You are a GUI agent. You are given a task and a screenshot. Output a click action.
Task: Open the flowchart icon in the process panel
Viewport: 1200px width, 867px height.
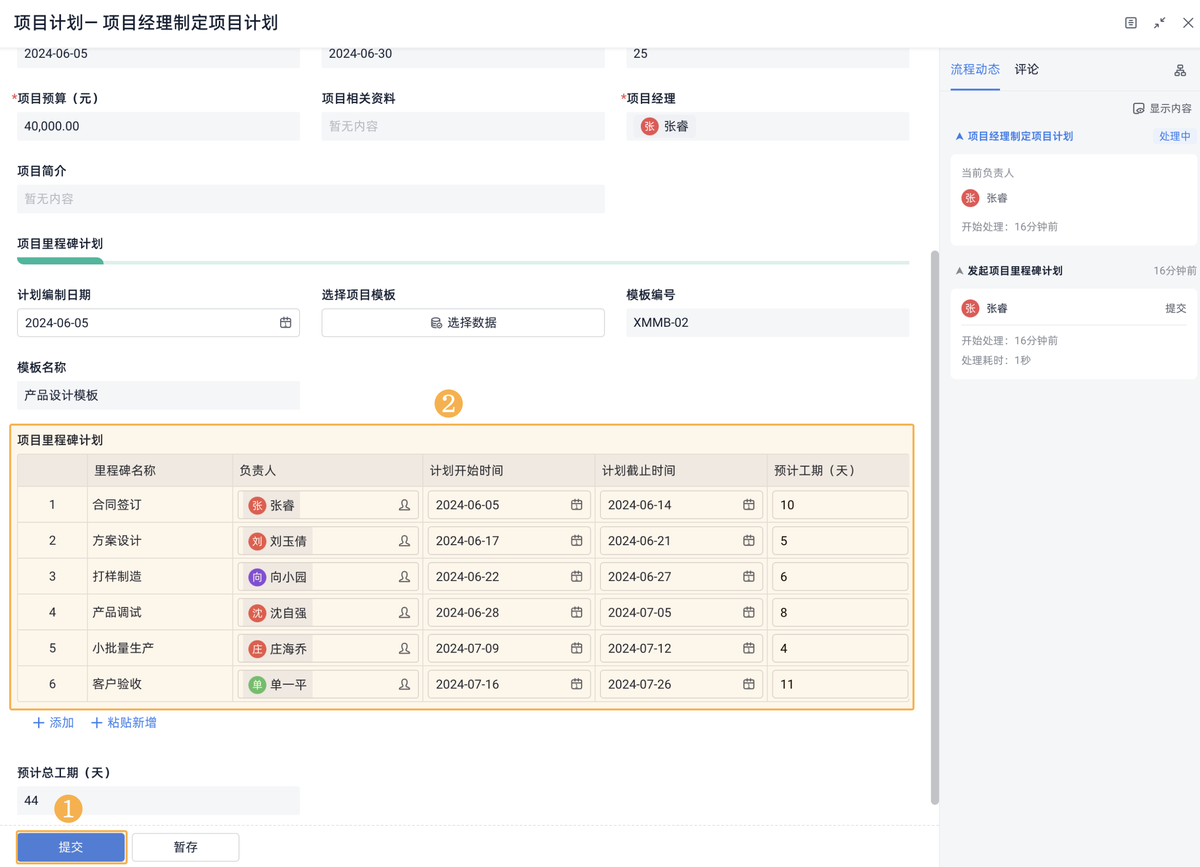point(1180,69)
